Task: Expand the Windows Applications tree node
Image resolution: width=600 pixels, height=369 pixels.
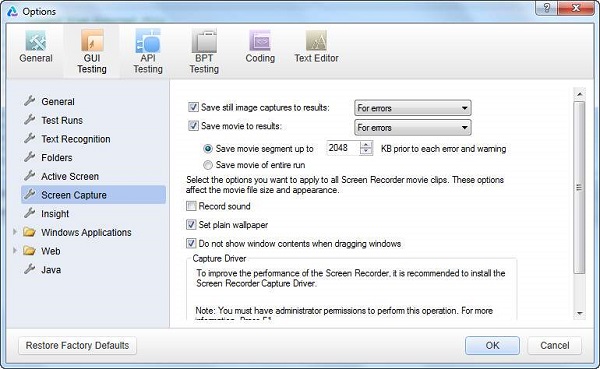Action: [x=15, y=232]
